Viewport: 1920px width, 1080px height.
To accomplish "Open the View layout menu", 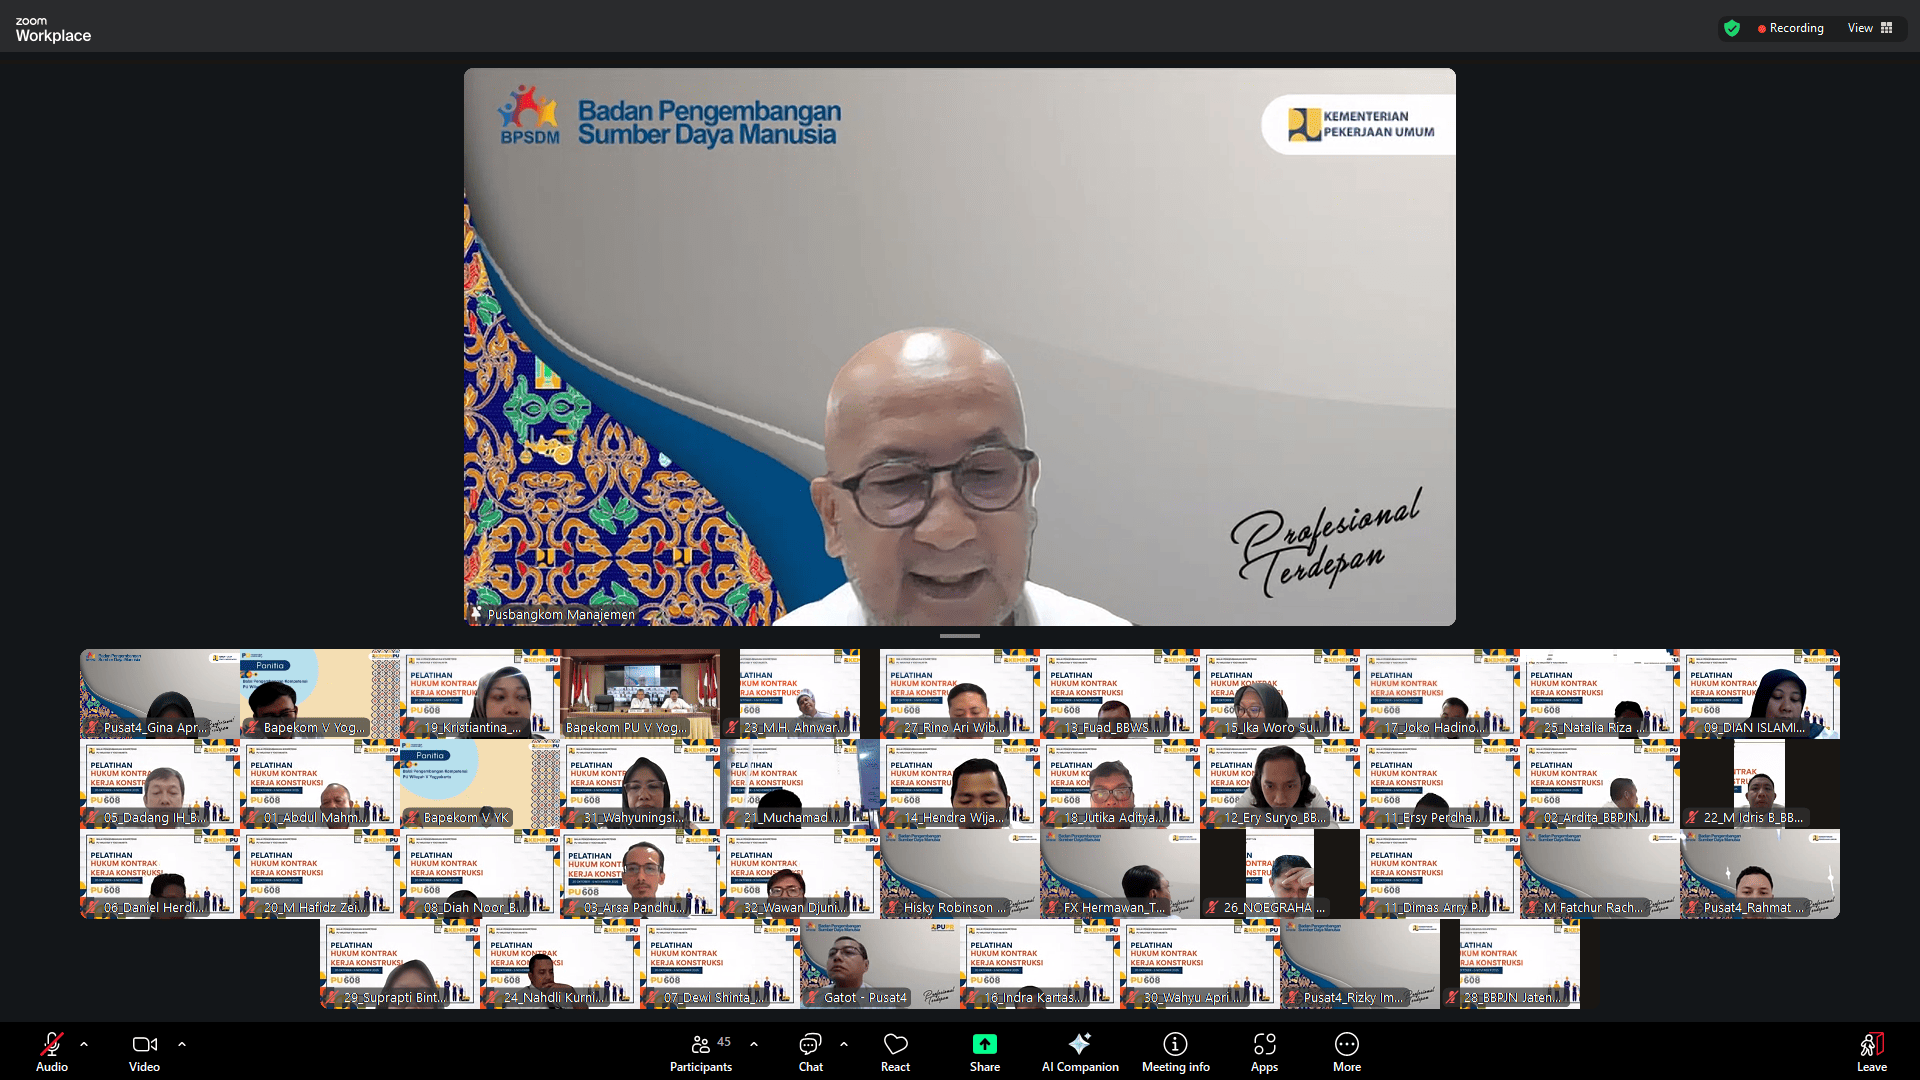I will (1869, 28).
